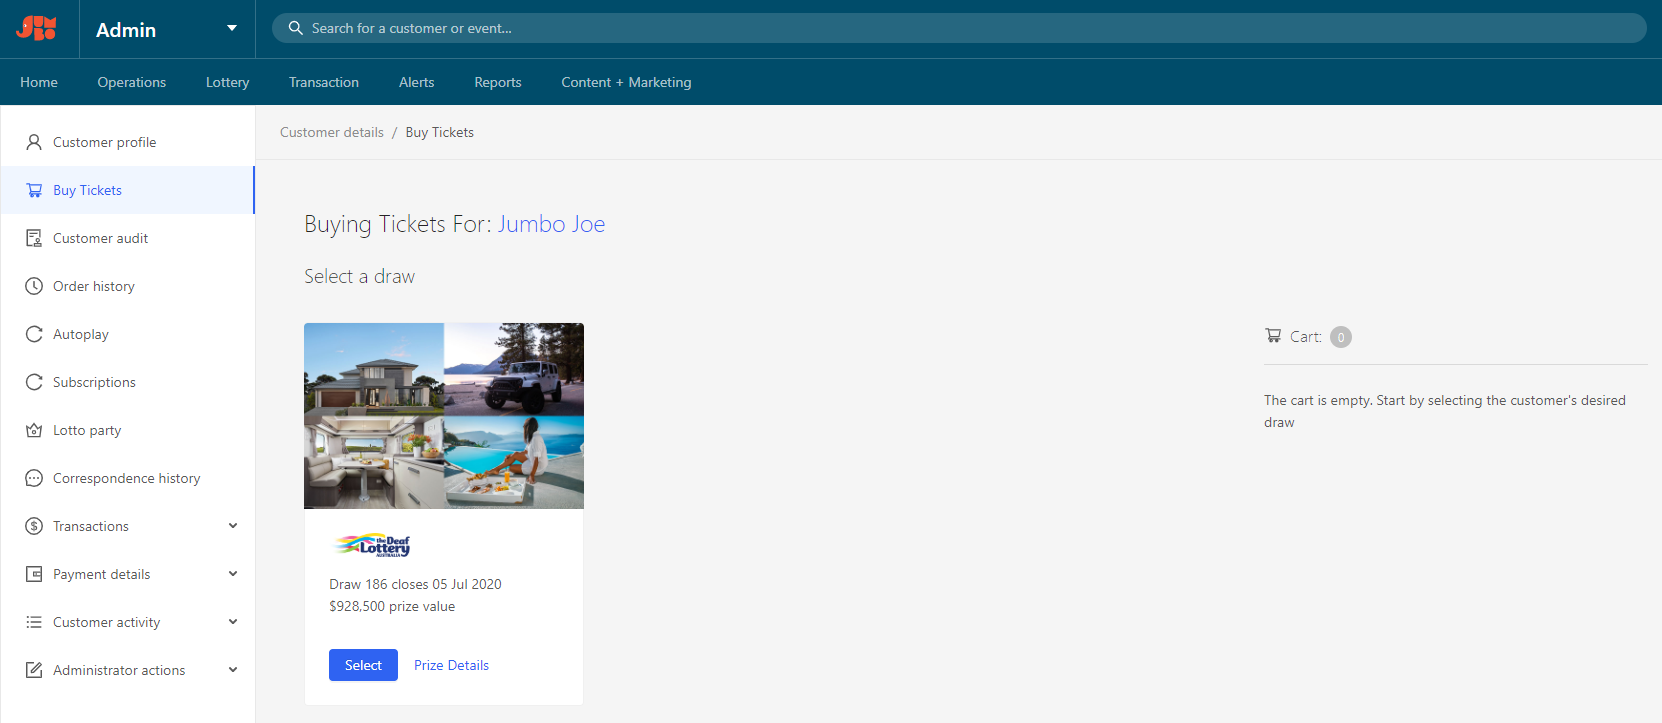Screen dimensions: 1662x723
Task: Click the Administrator actions edit icon
Action: [34, 670]
